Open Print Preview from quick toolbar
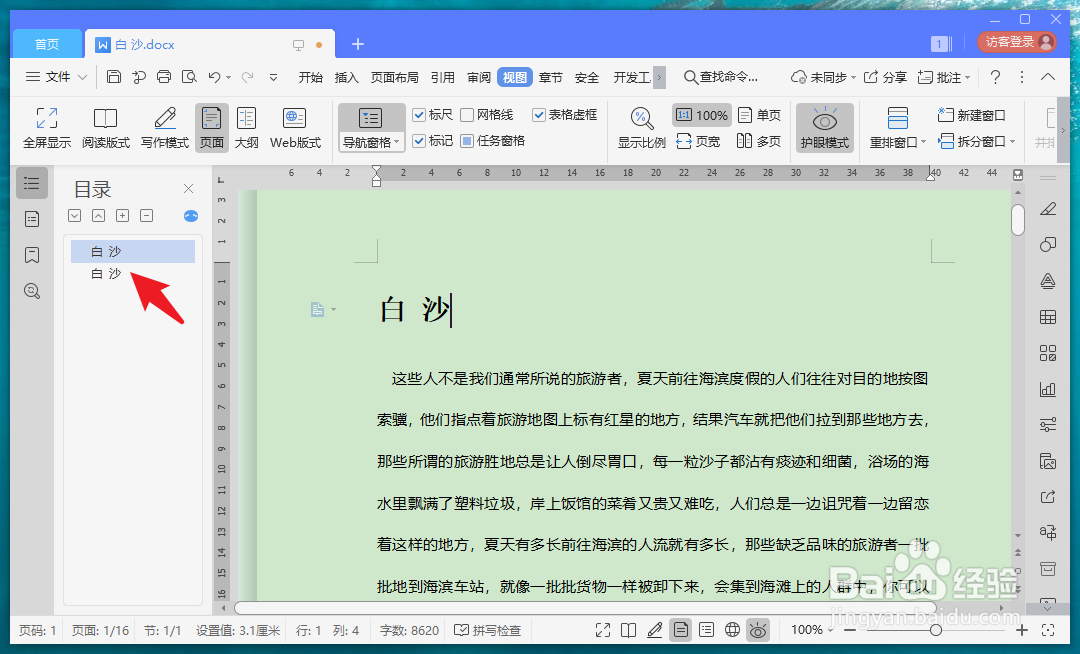Viewport: 1080px width, 654px height. (x=189, y=77)
